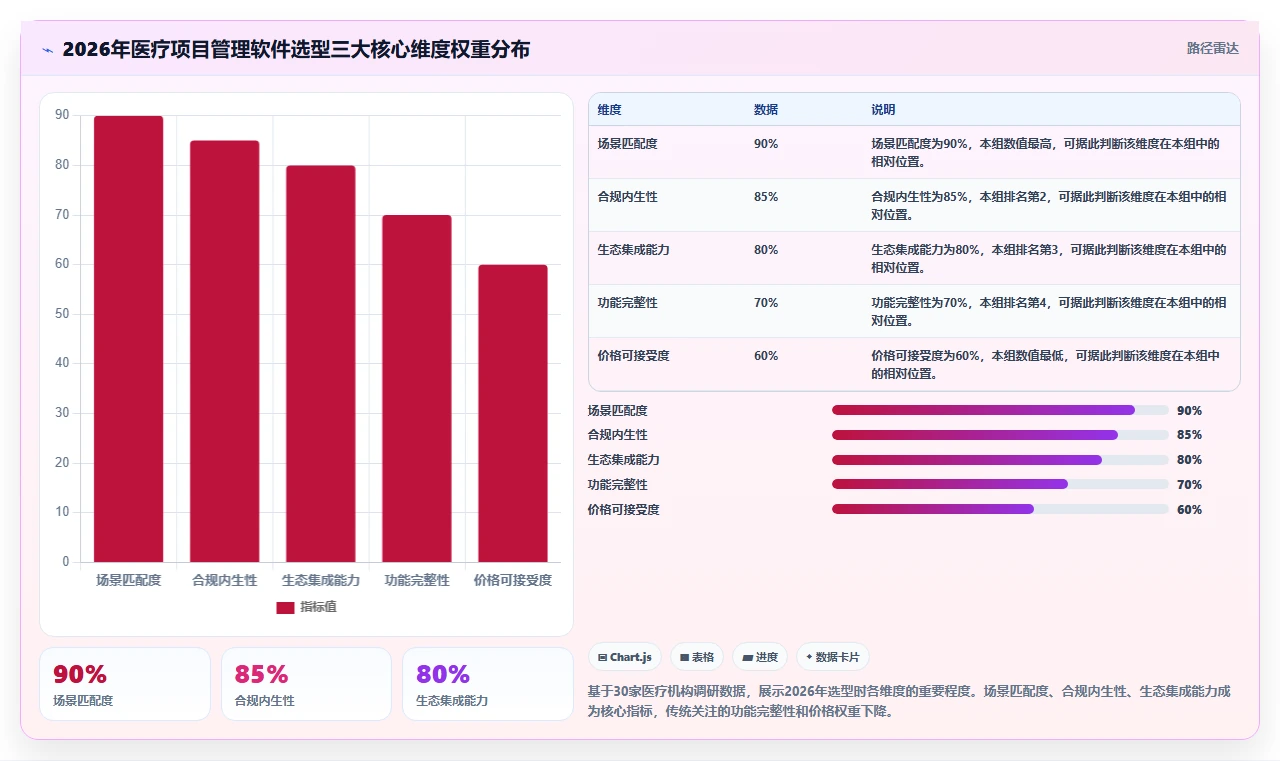Click the 场景匹配度 90% progress bar

click(1000, 410)
